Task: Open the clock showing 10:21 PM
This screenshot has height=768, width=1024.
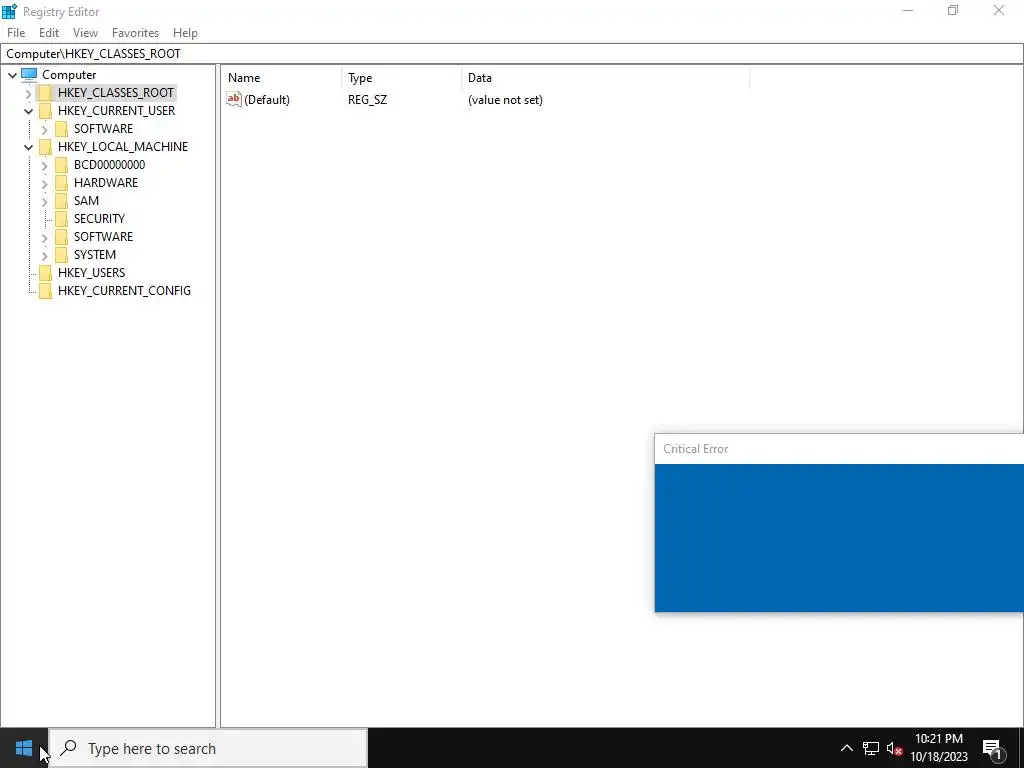Action: (x=938, y=748)
